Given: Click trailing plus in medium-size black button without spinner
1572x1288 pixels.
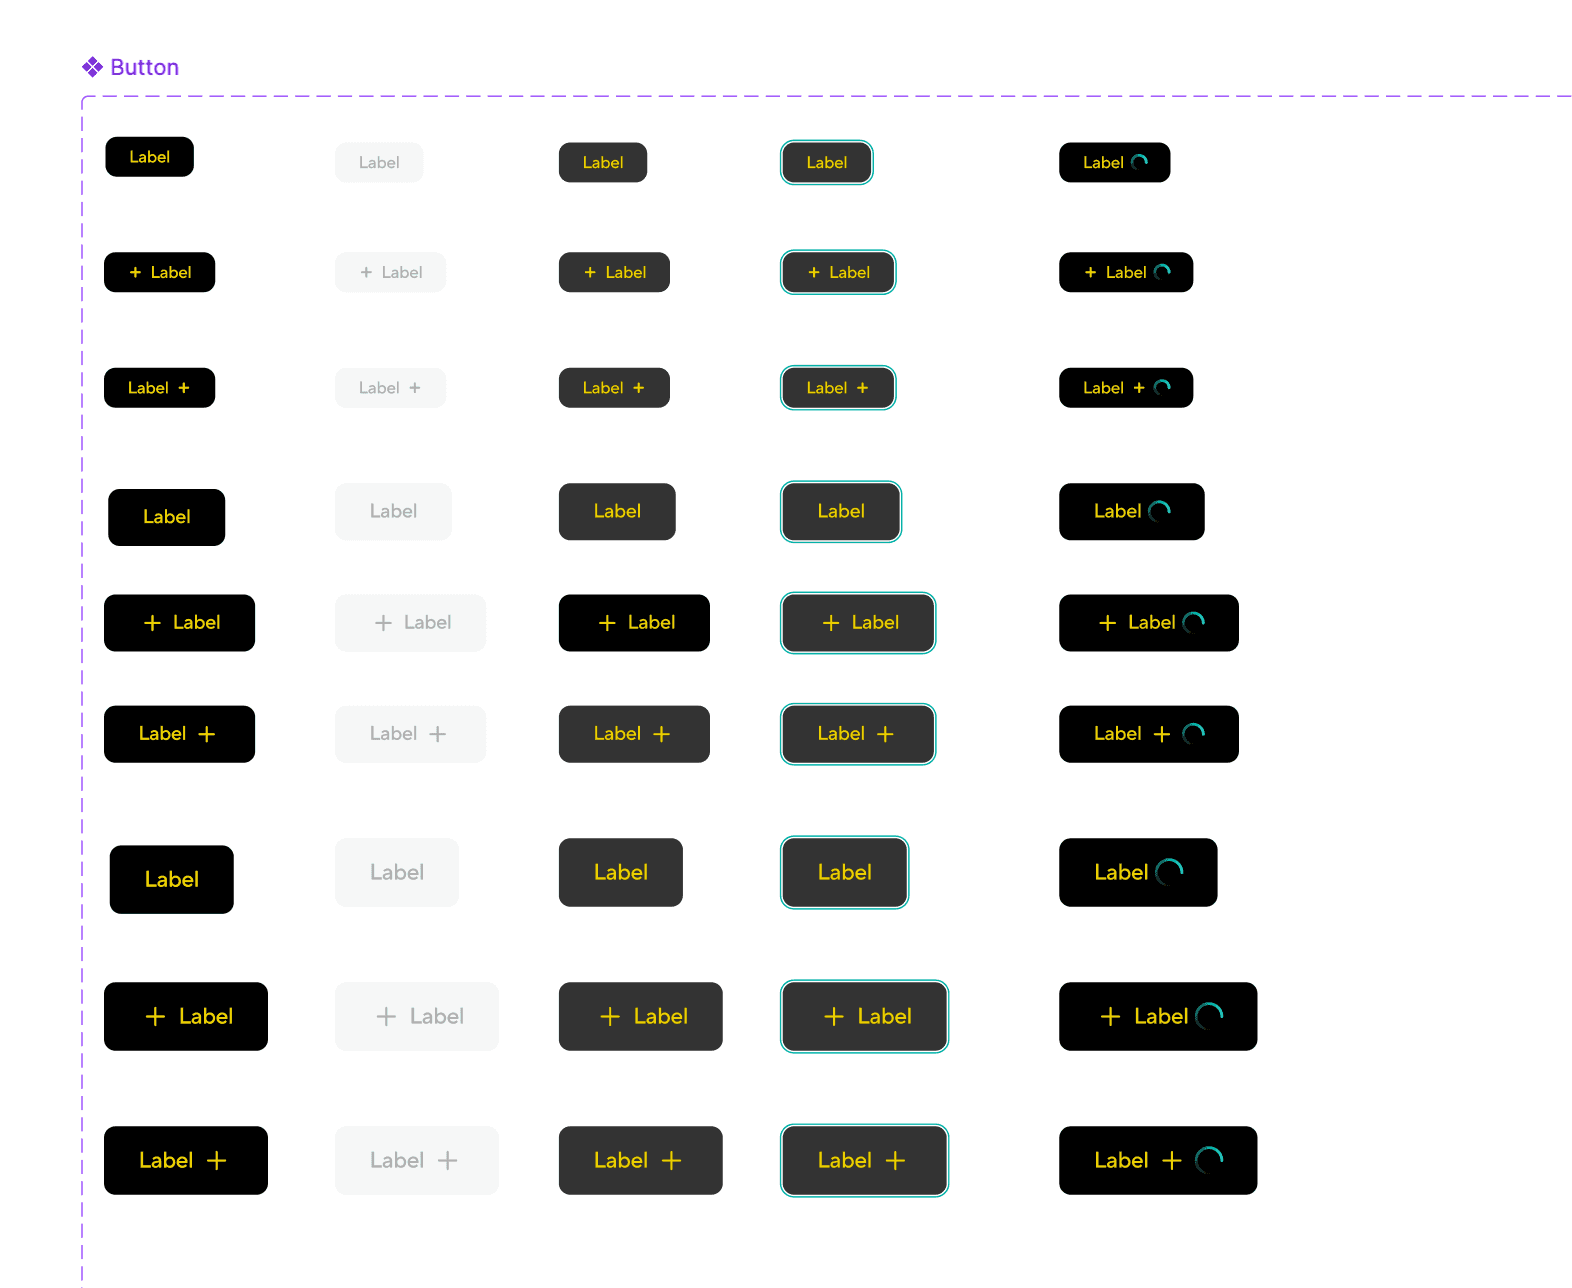Looking at the screenshot, I should pyautogui.click(x=207, y=735).
